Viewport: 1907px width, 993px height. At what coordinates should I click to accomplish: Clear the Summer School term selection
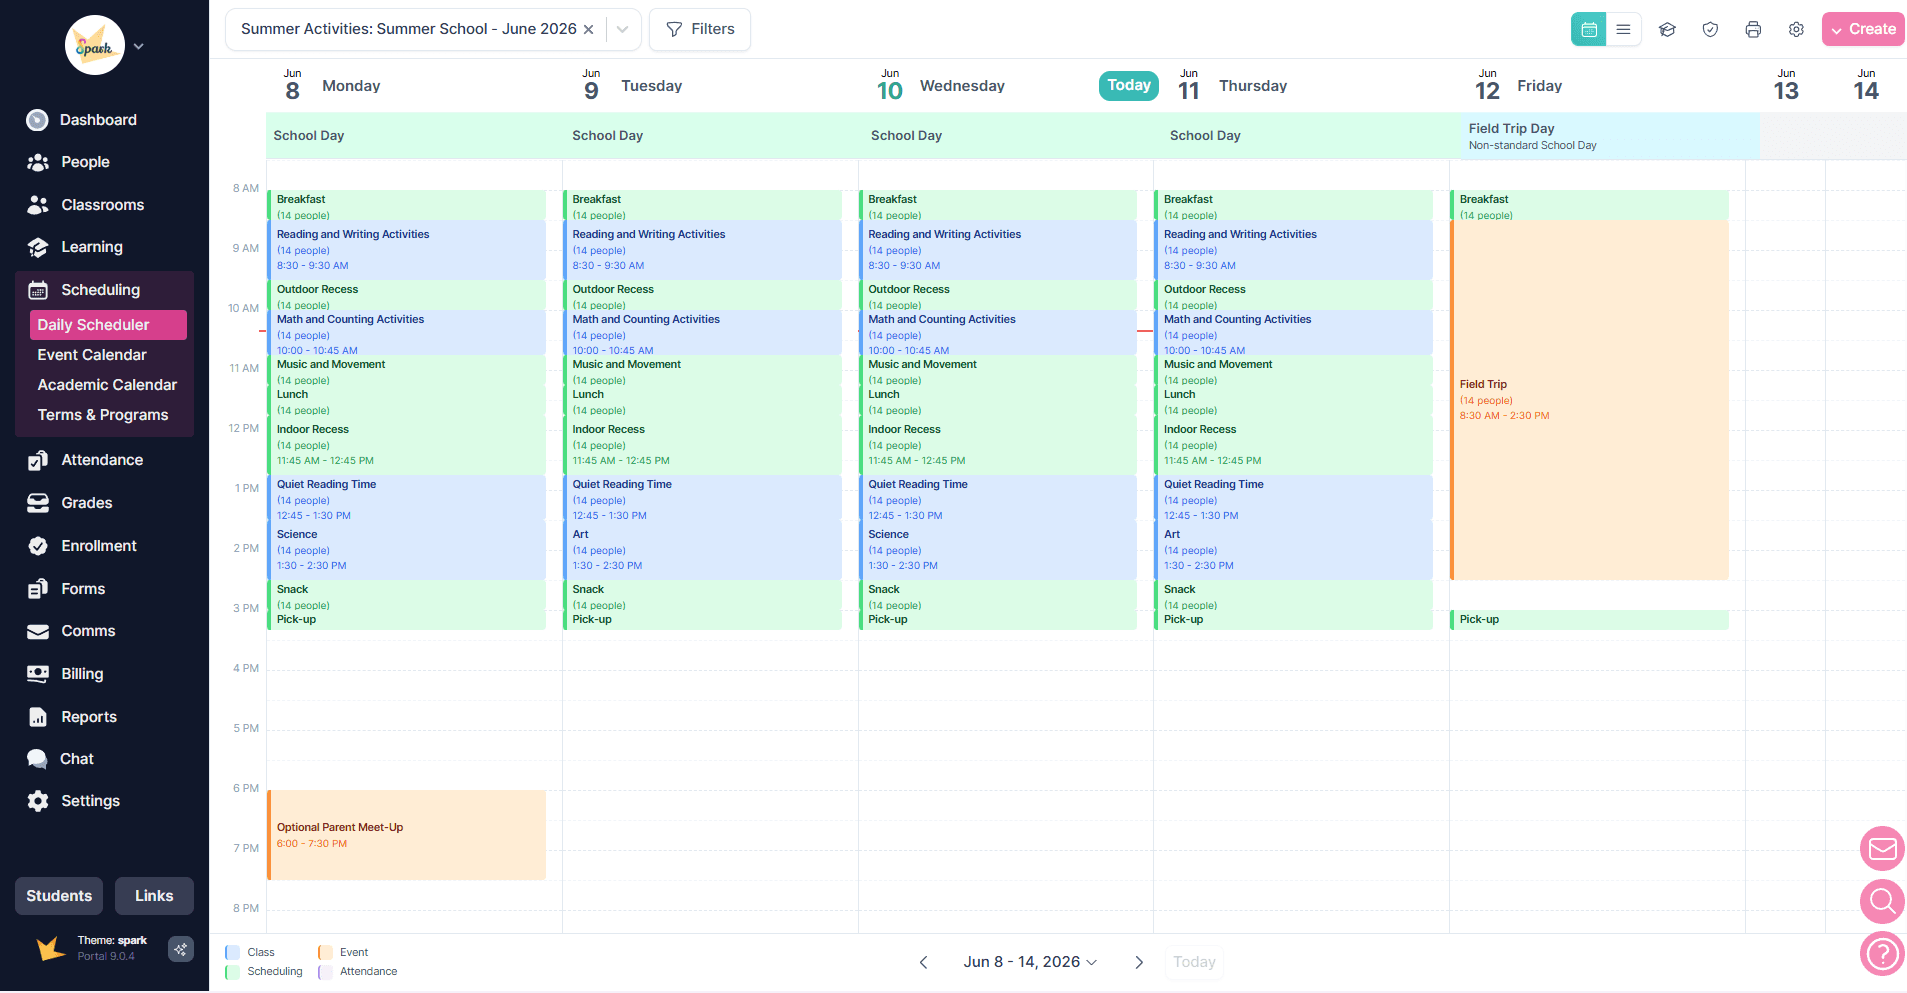589,29
